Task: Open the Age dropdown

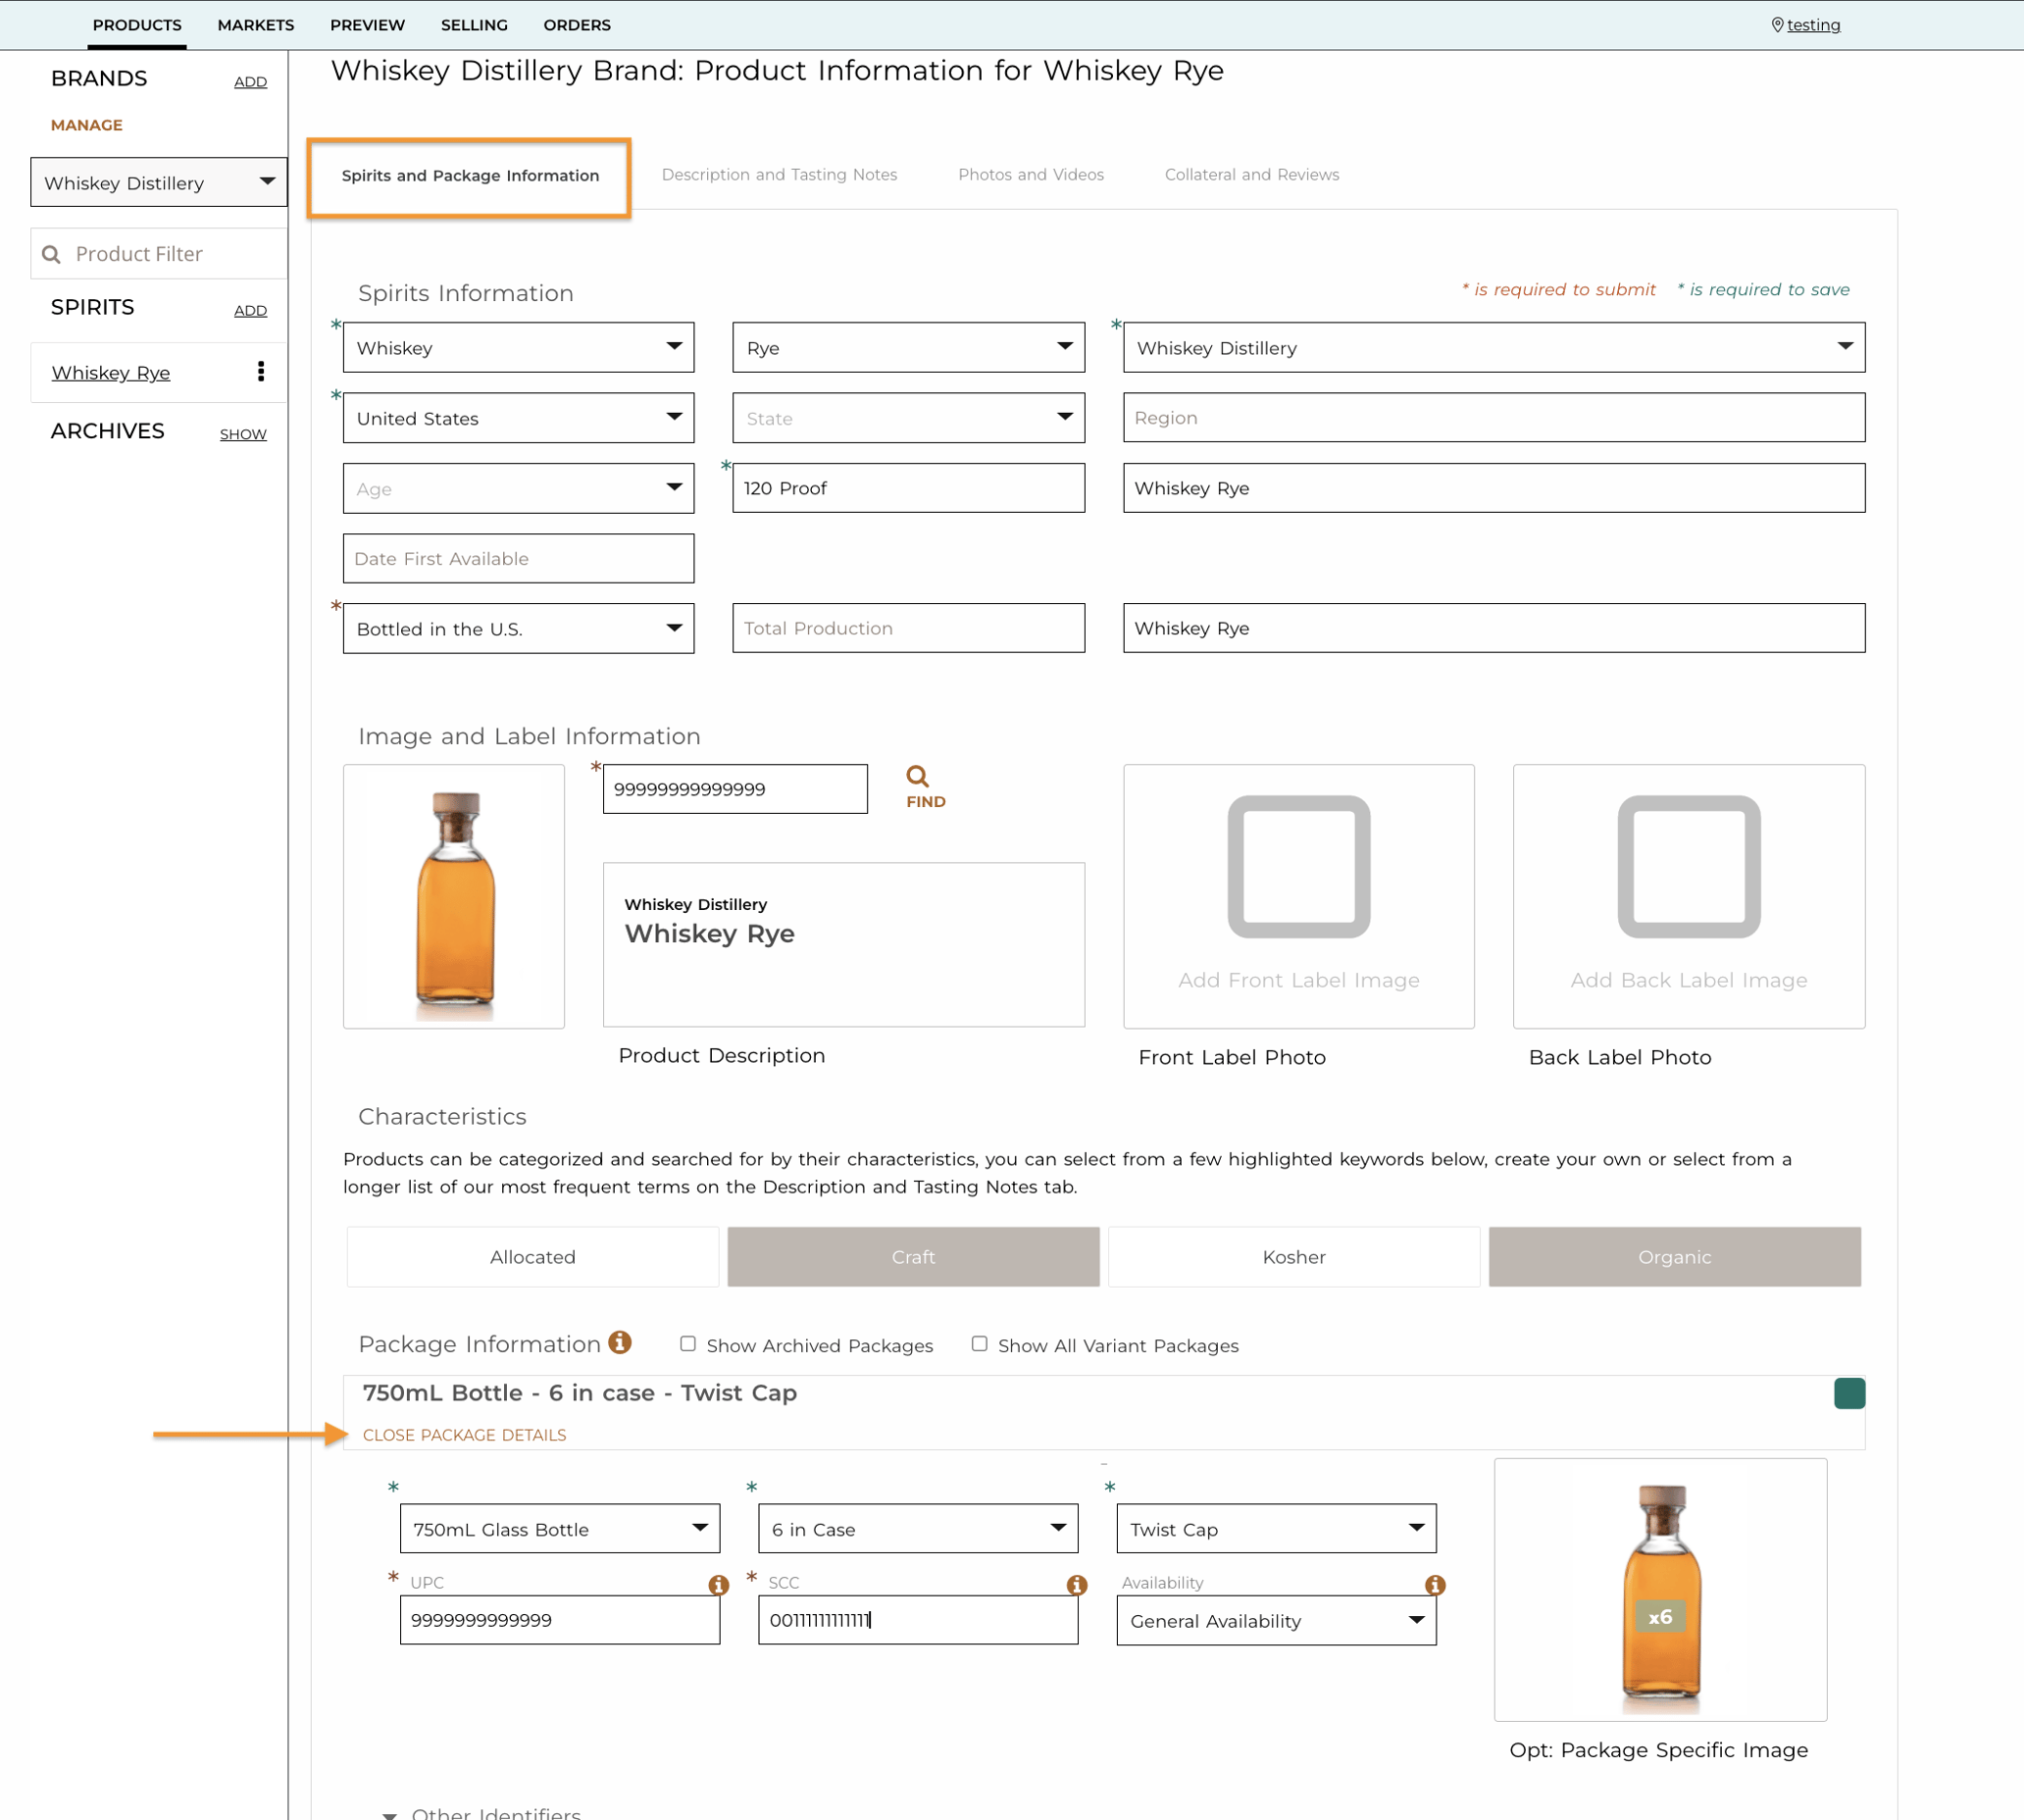Action: (518, 488)
